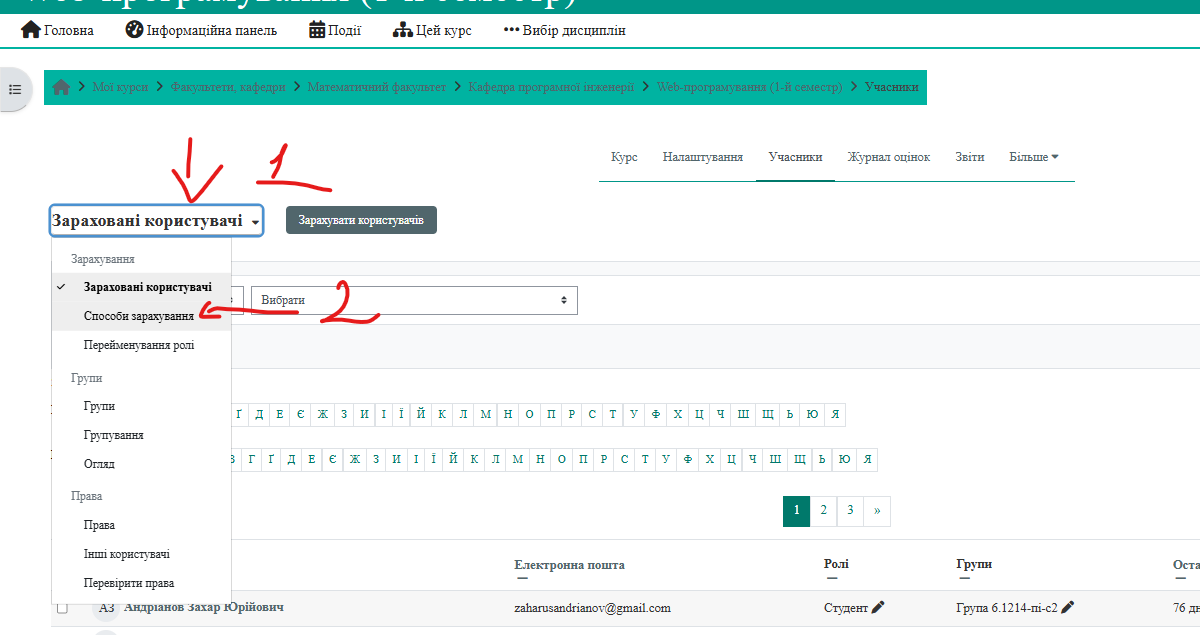Viewport: 1200px width, 635px height.
Task: Expand the Більше menu in course navigation
Action: [x=1033, y=157]
